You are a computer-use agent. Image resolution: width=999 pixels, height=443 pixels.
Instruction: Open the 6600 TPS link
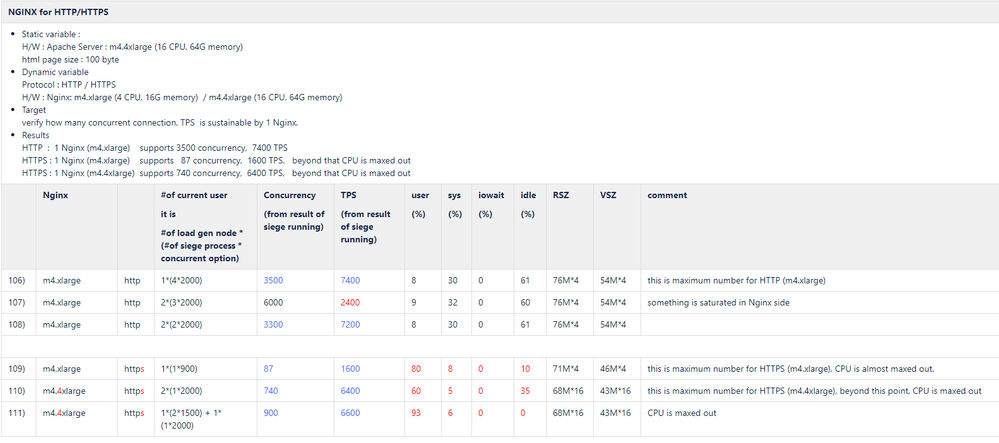pyautogui.click(x=350, y=412)
